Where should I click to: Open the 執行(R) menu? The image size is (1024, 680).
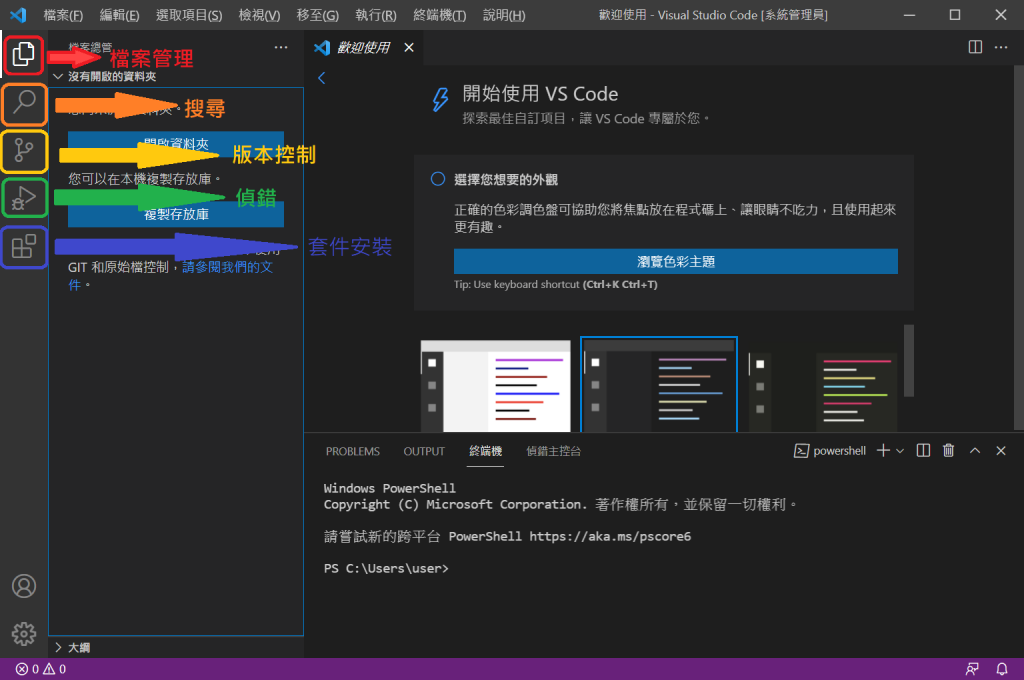[x=376, y=15]
